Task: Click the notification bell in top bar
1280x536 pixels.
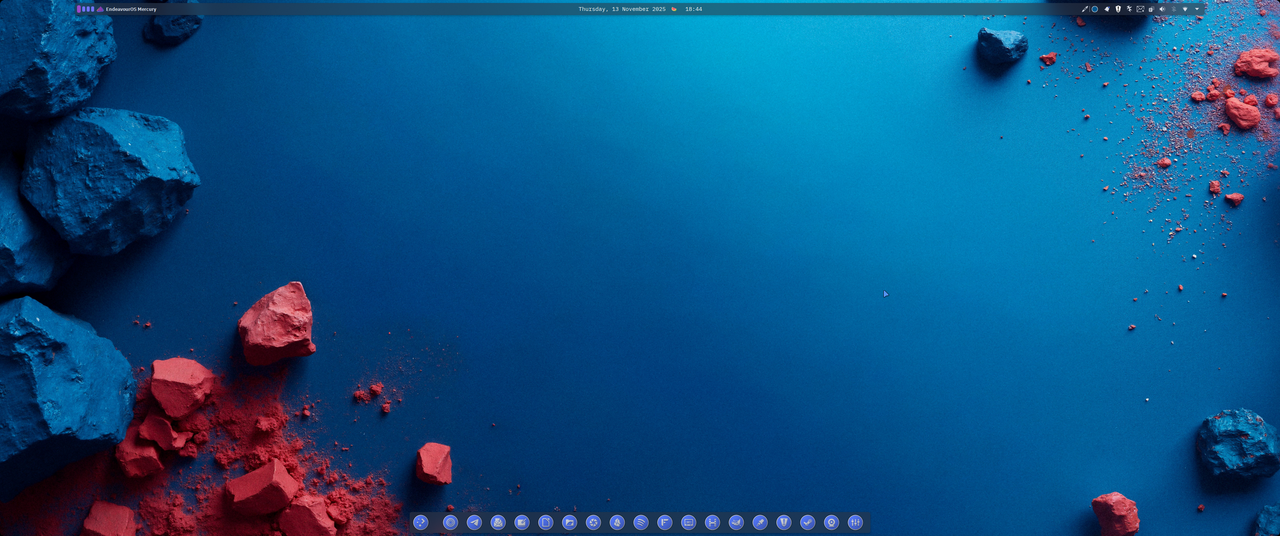Action: tap(1107, 9)
